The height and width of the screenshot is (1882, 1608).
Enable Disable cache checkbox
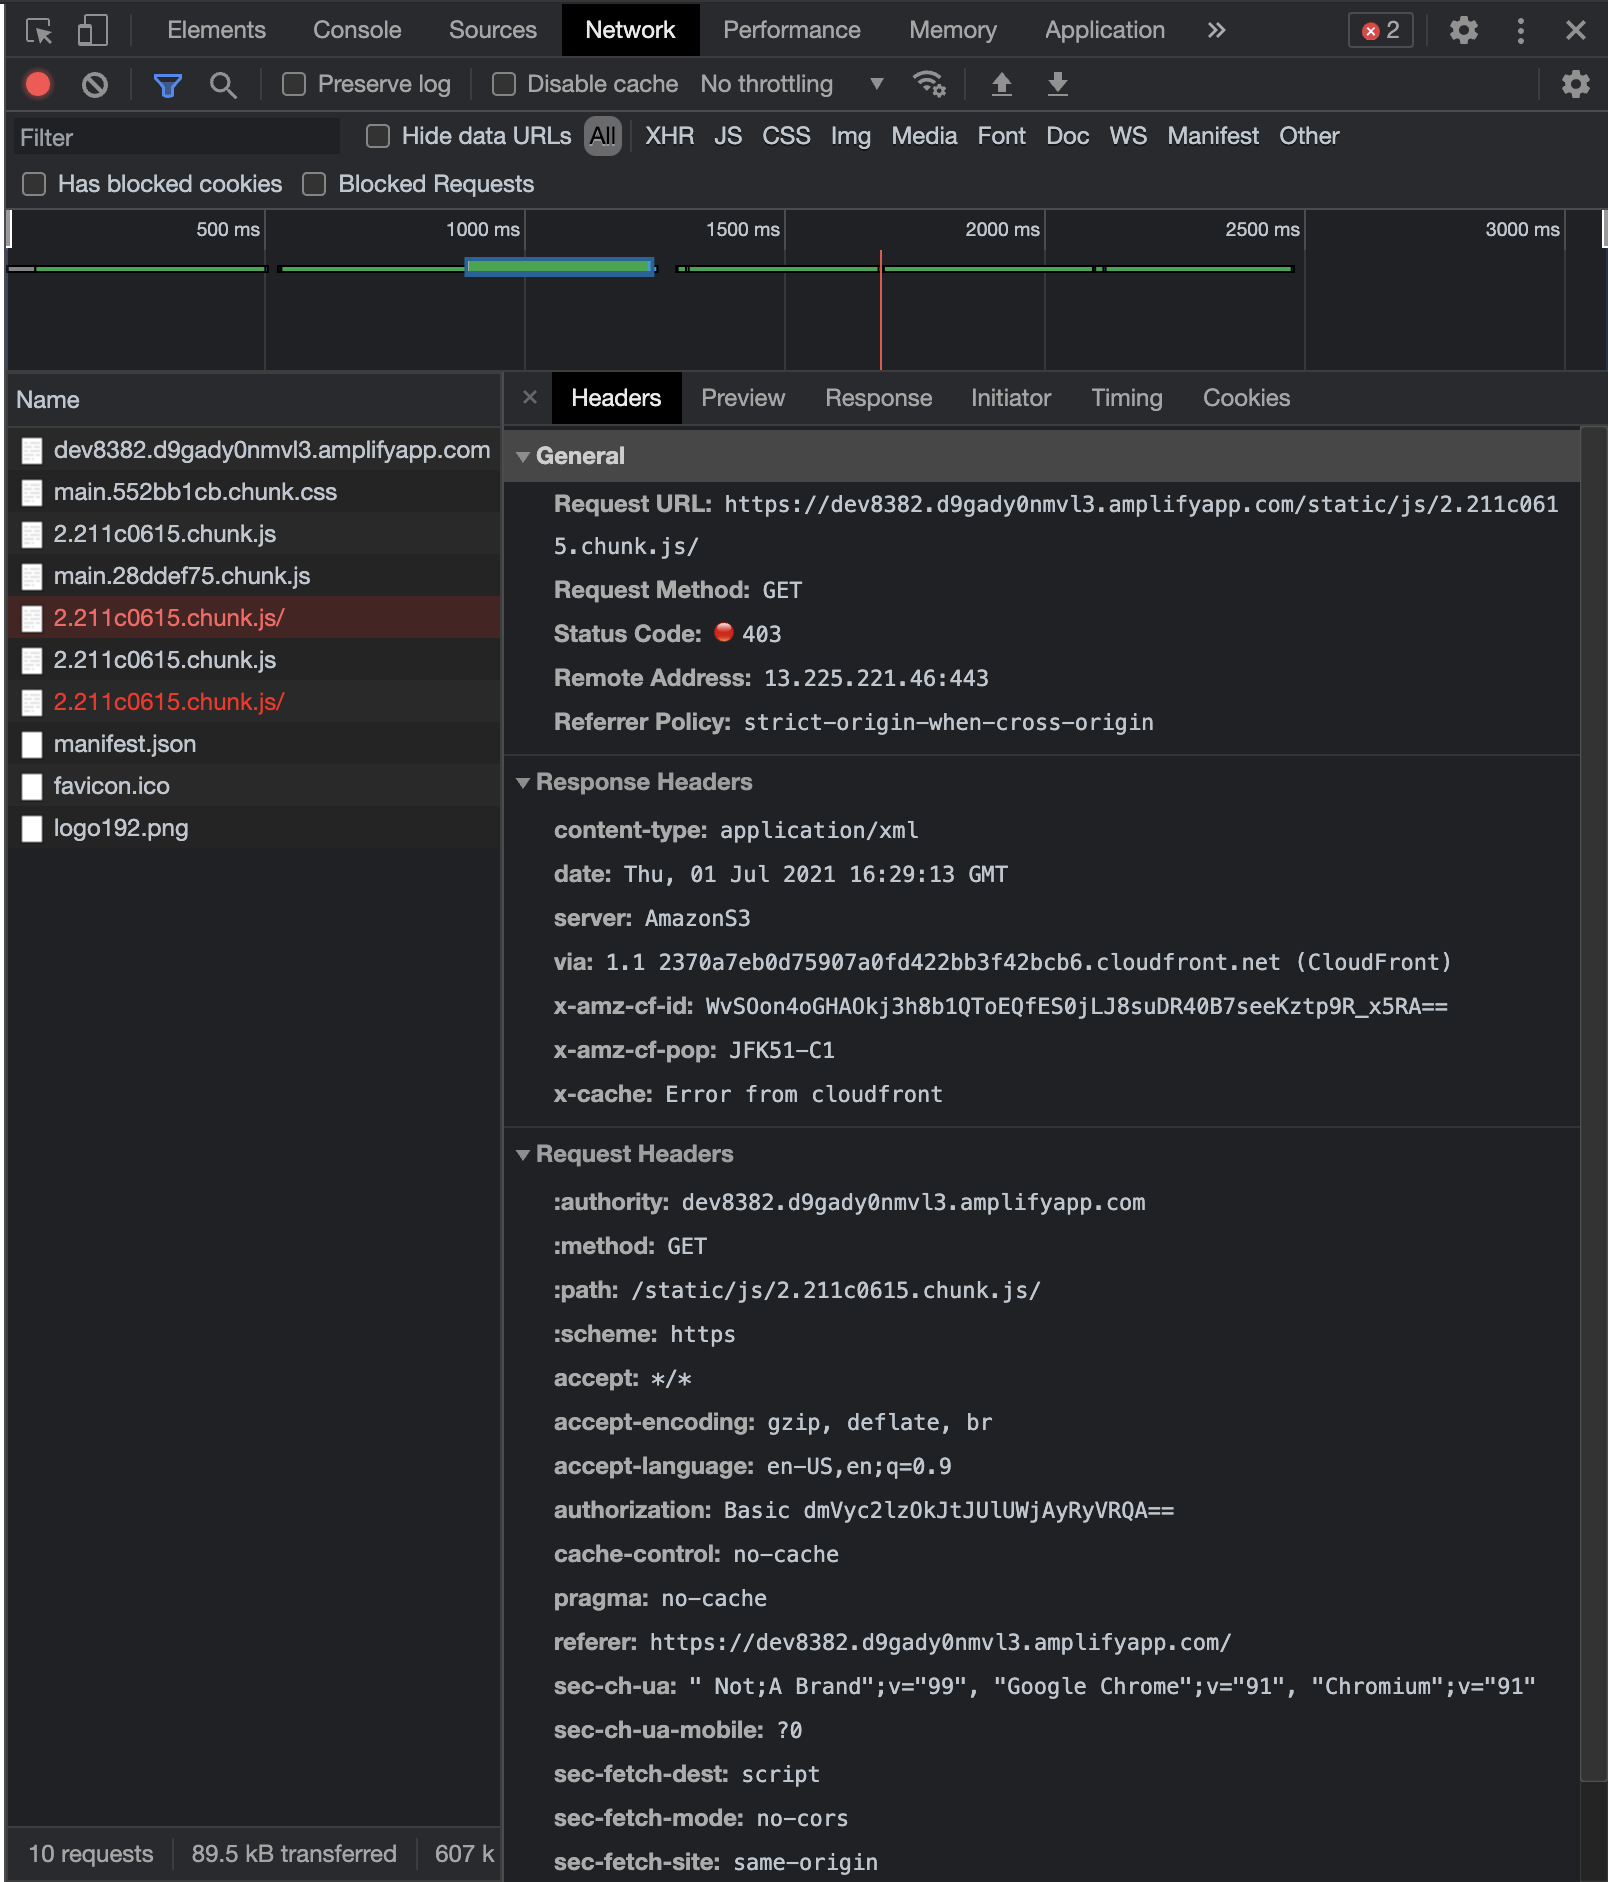504,84
